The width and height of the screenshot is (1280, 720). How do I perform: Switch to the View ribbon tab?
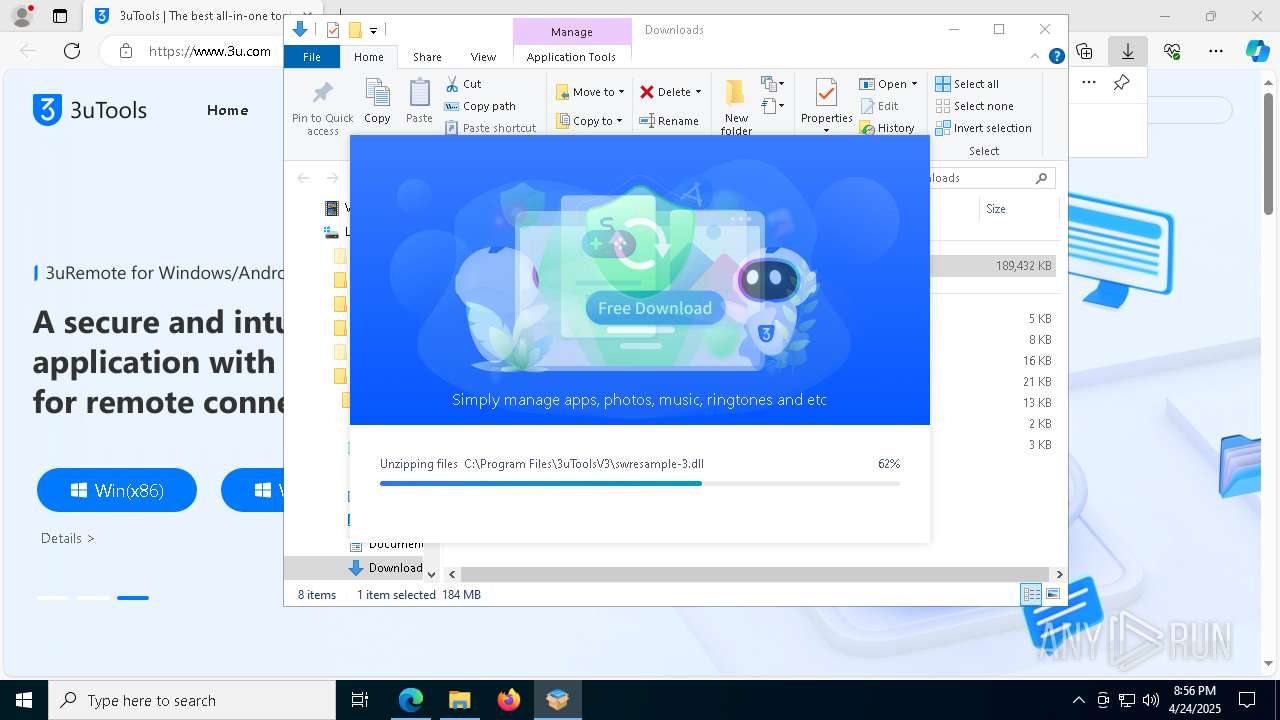tap(483, 57)
